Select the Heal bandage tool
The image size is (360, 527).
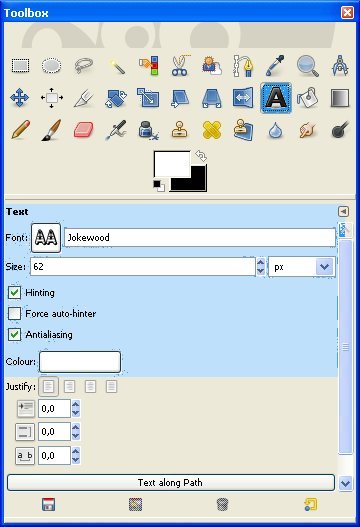[x=212, y=130]
